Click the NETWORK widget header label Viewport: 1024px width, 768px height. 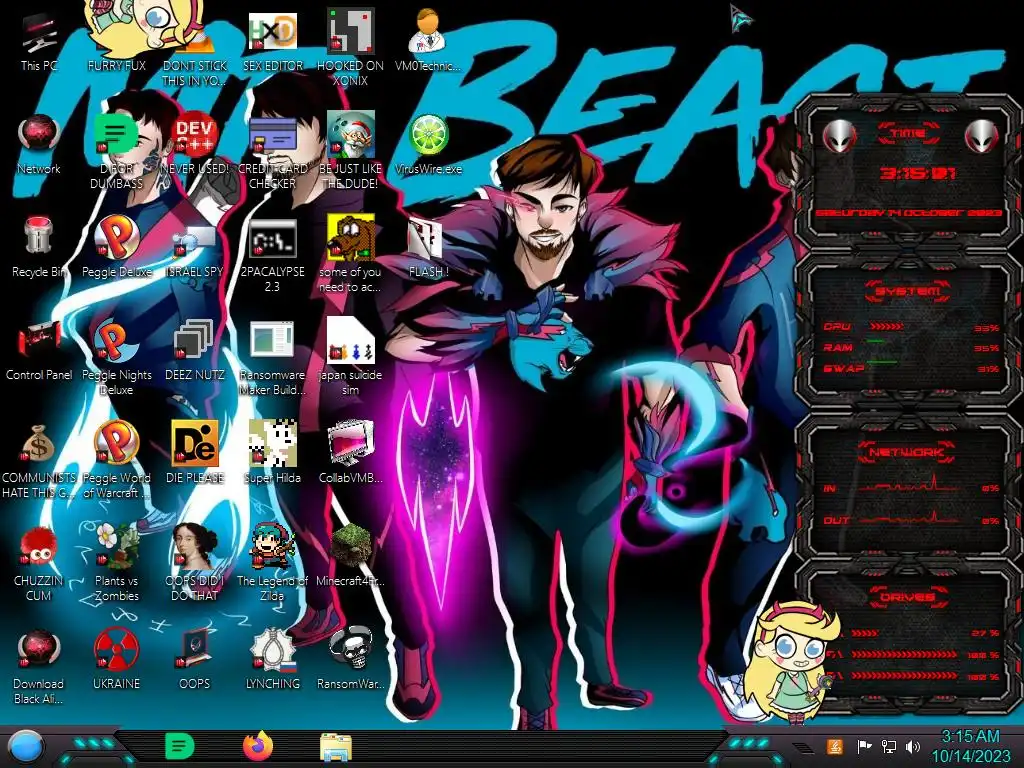[907, 452]
